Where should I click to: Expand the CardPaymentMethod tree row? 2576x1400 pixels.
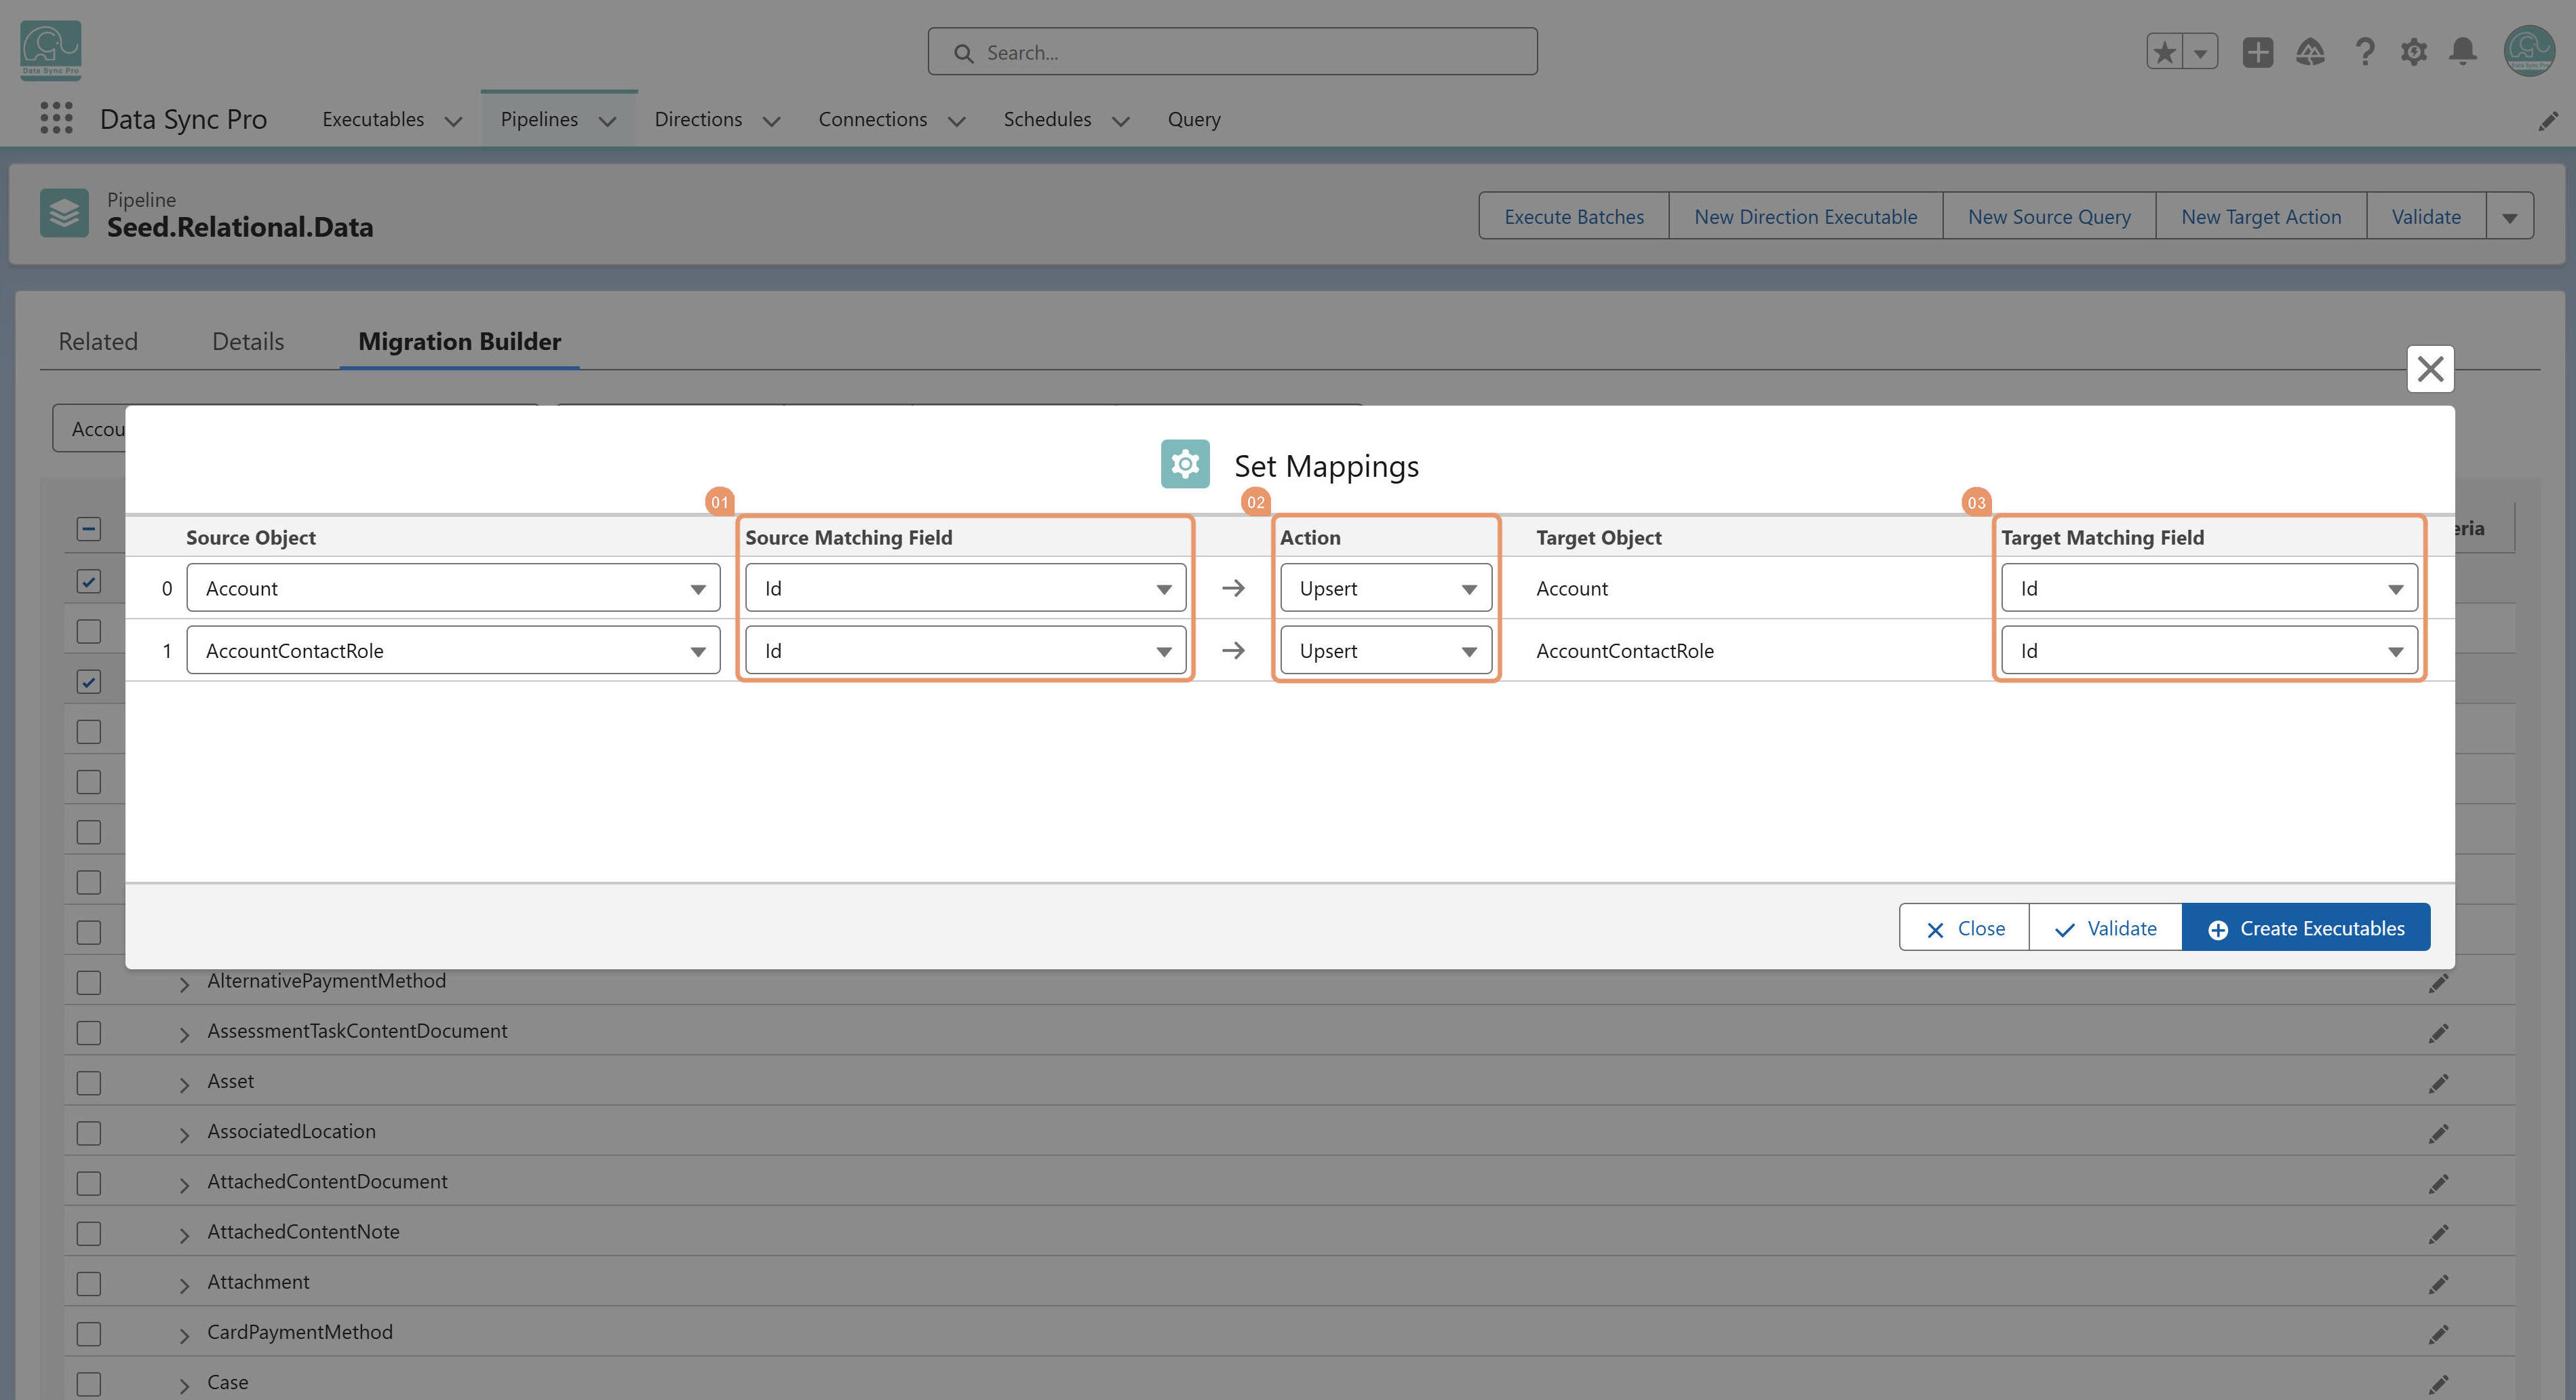click(x=184, y=1335)
